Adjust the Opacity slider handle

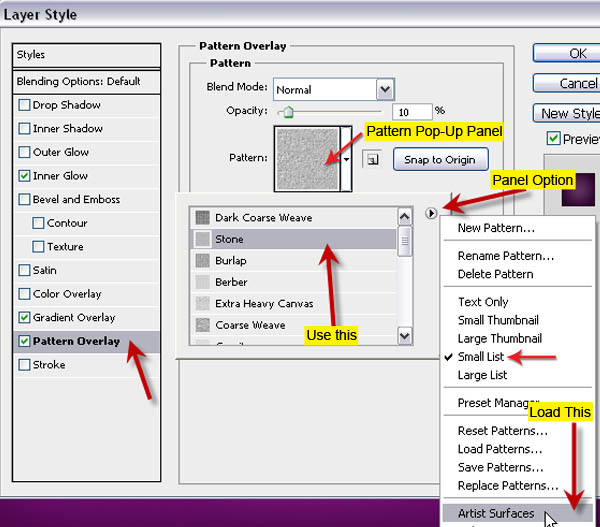click(290, 113)
